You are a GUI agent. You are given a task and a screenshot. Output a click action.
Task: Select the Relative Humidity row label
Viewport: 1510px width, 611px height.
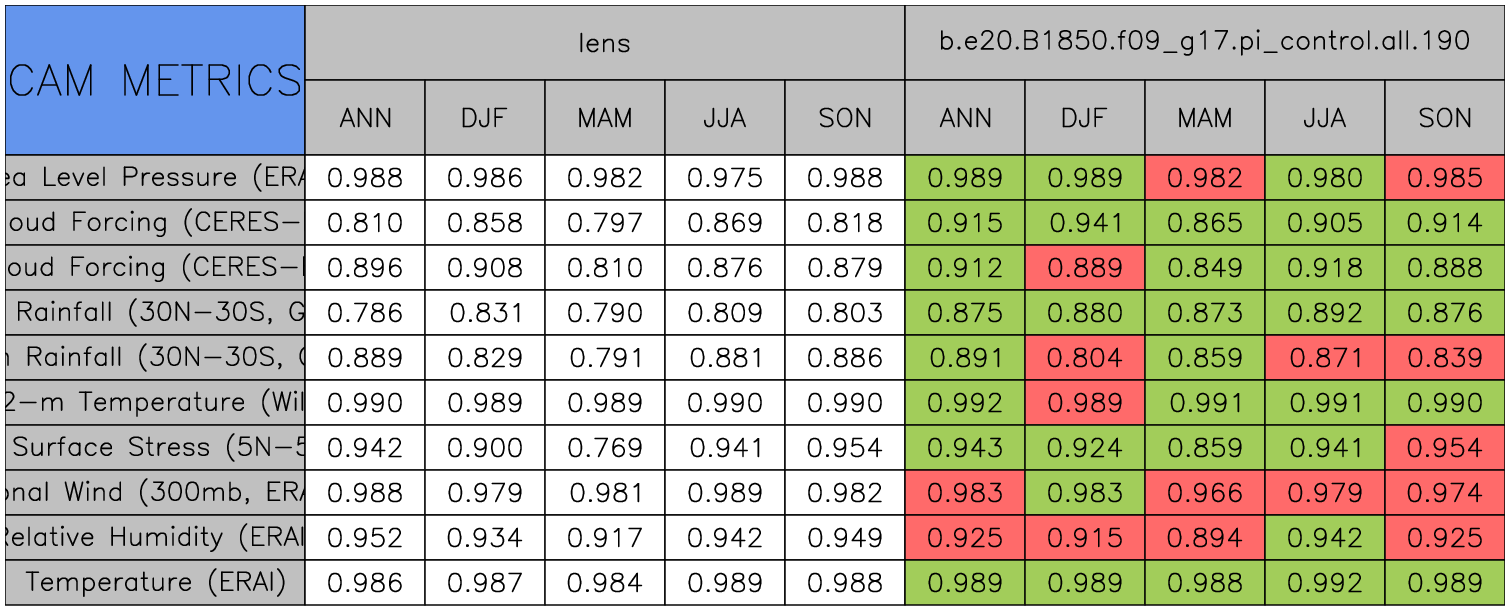[155, 538]
